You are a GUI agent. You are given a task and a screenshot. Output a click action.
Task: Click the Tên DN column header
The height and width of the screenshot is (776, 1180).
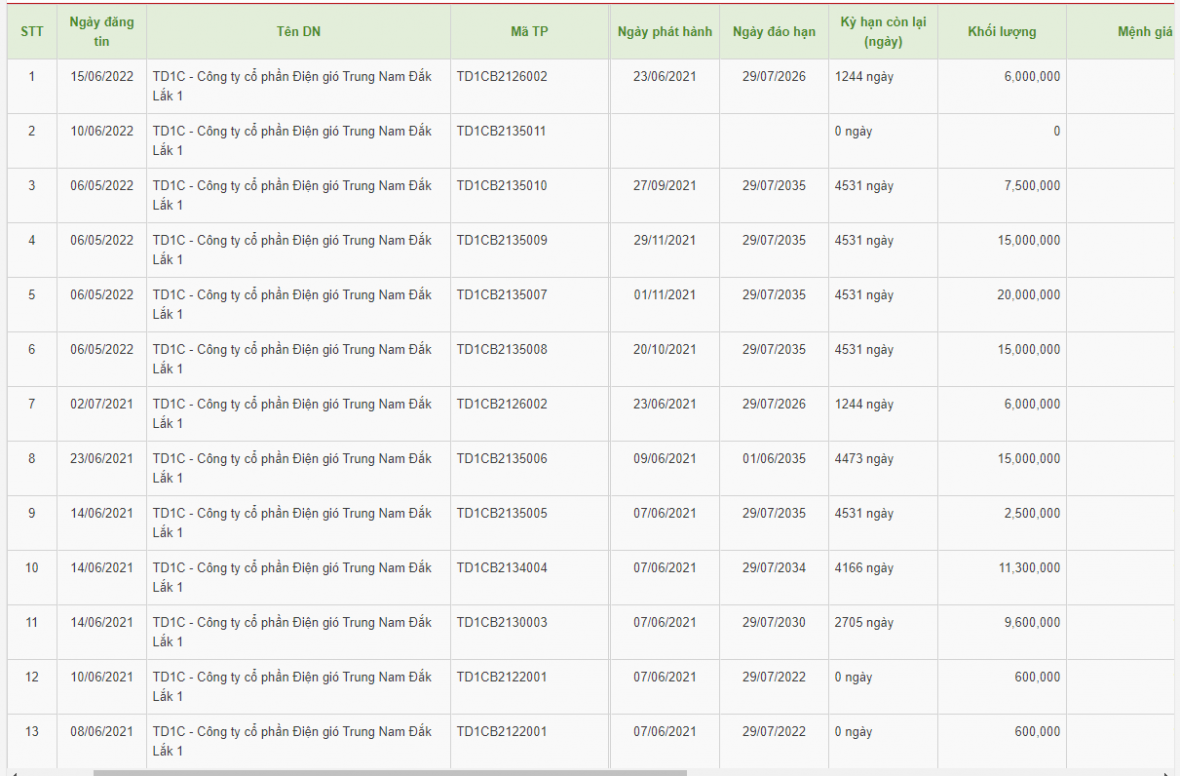pyautogui.click(x=298, y=31)
